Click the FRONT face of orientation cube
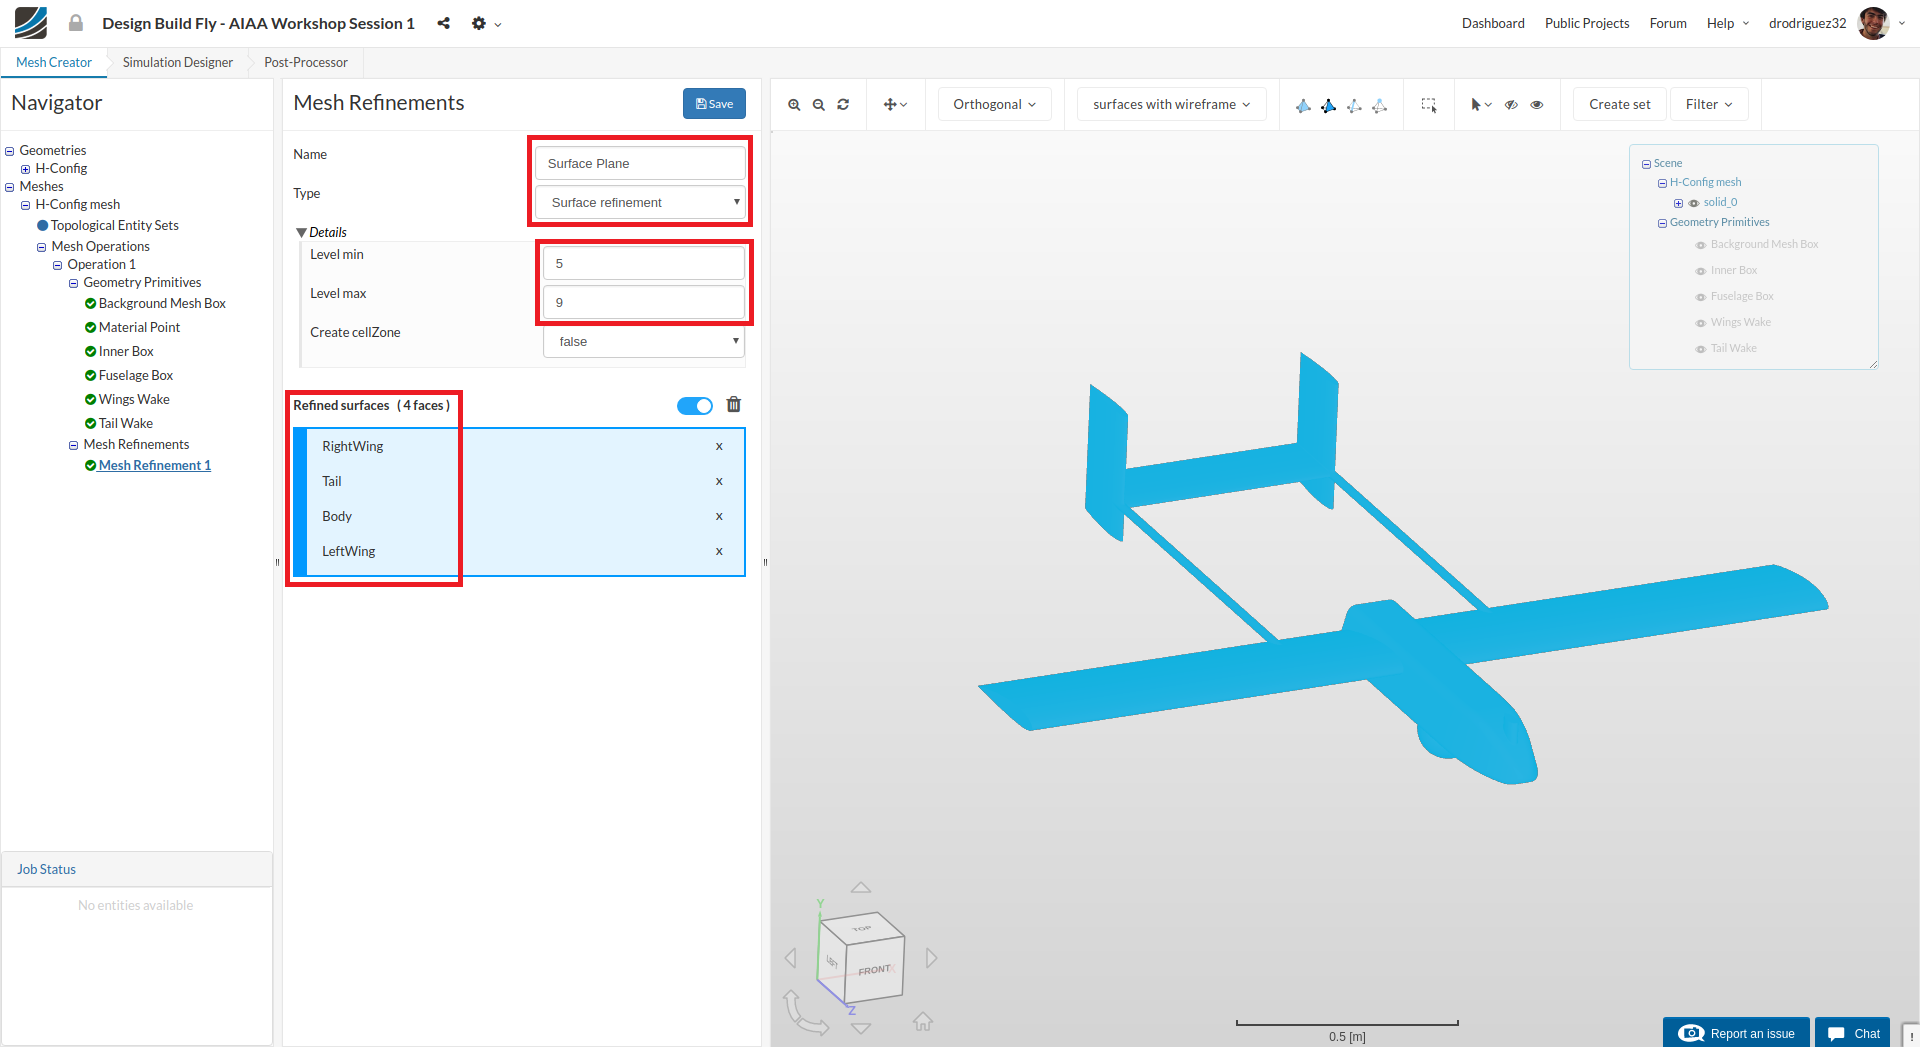The width and height of the screenshot is (1920, 1047). tap(874, 970)
